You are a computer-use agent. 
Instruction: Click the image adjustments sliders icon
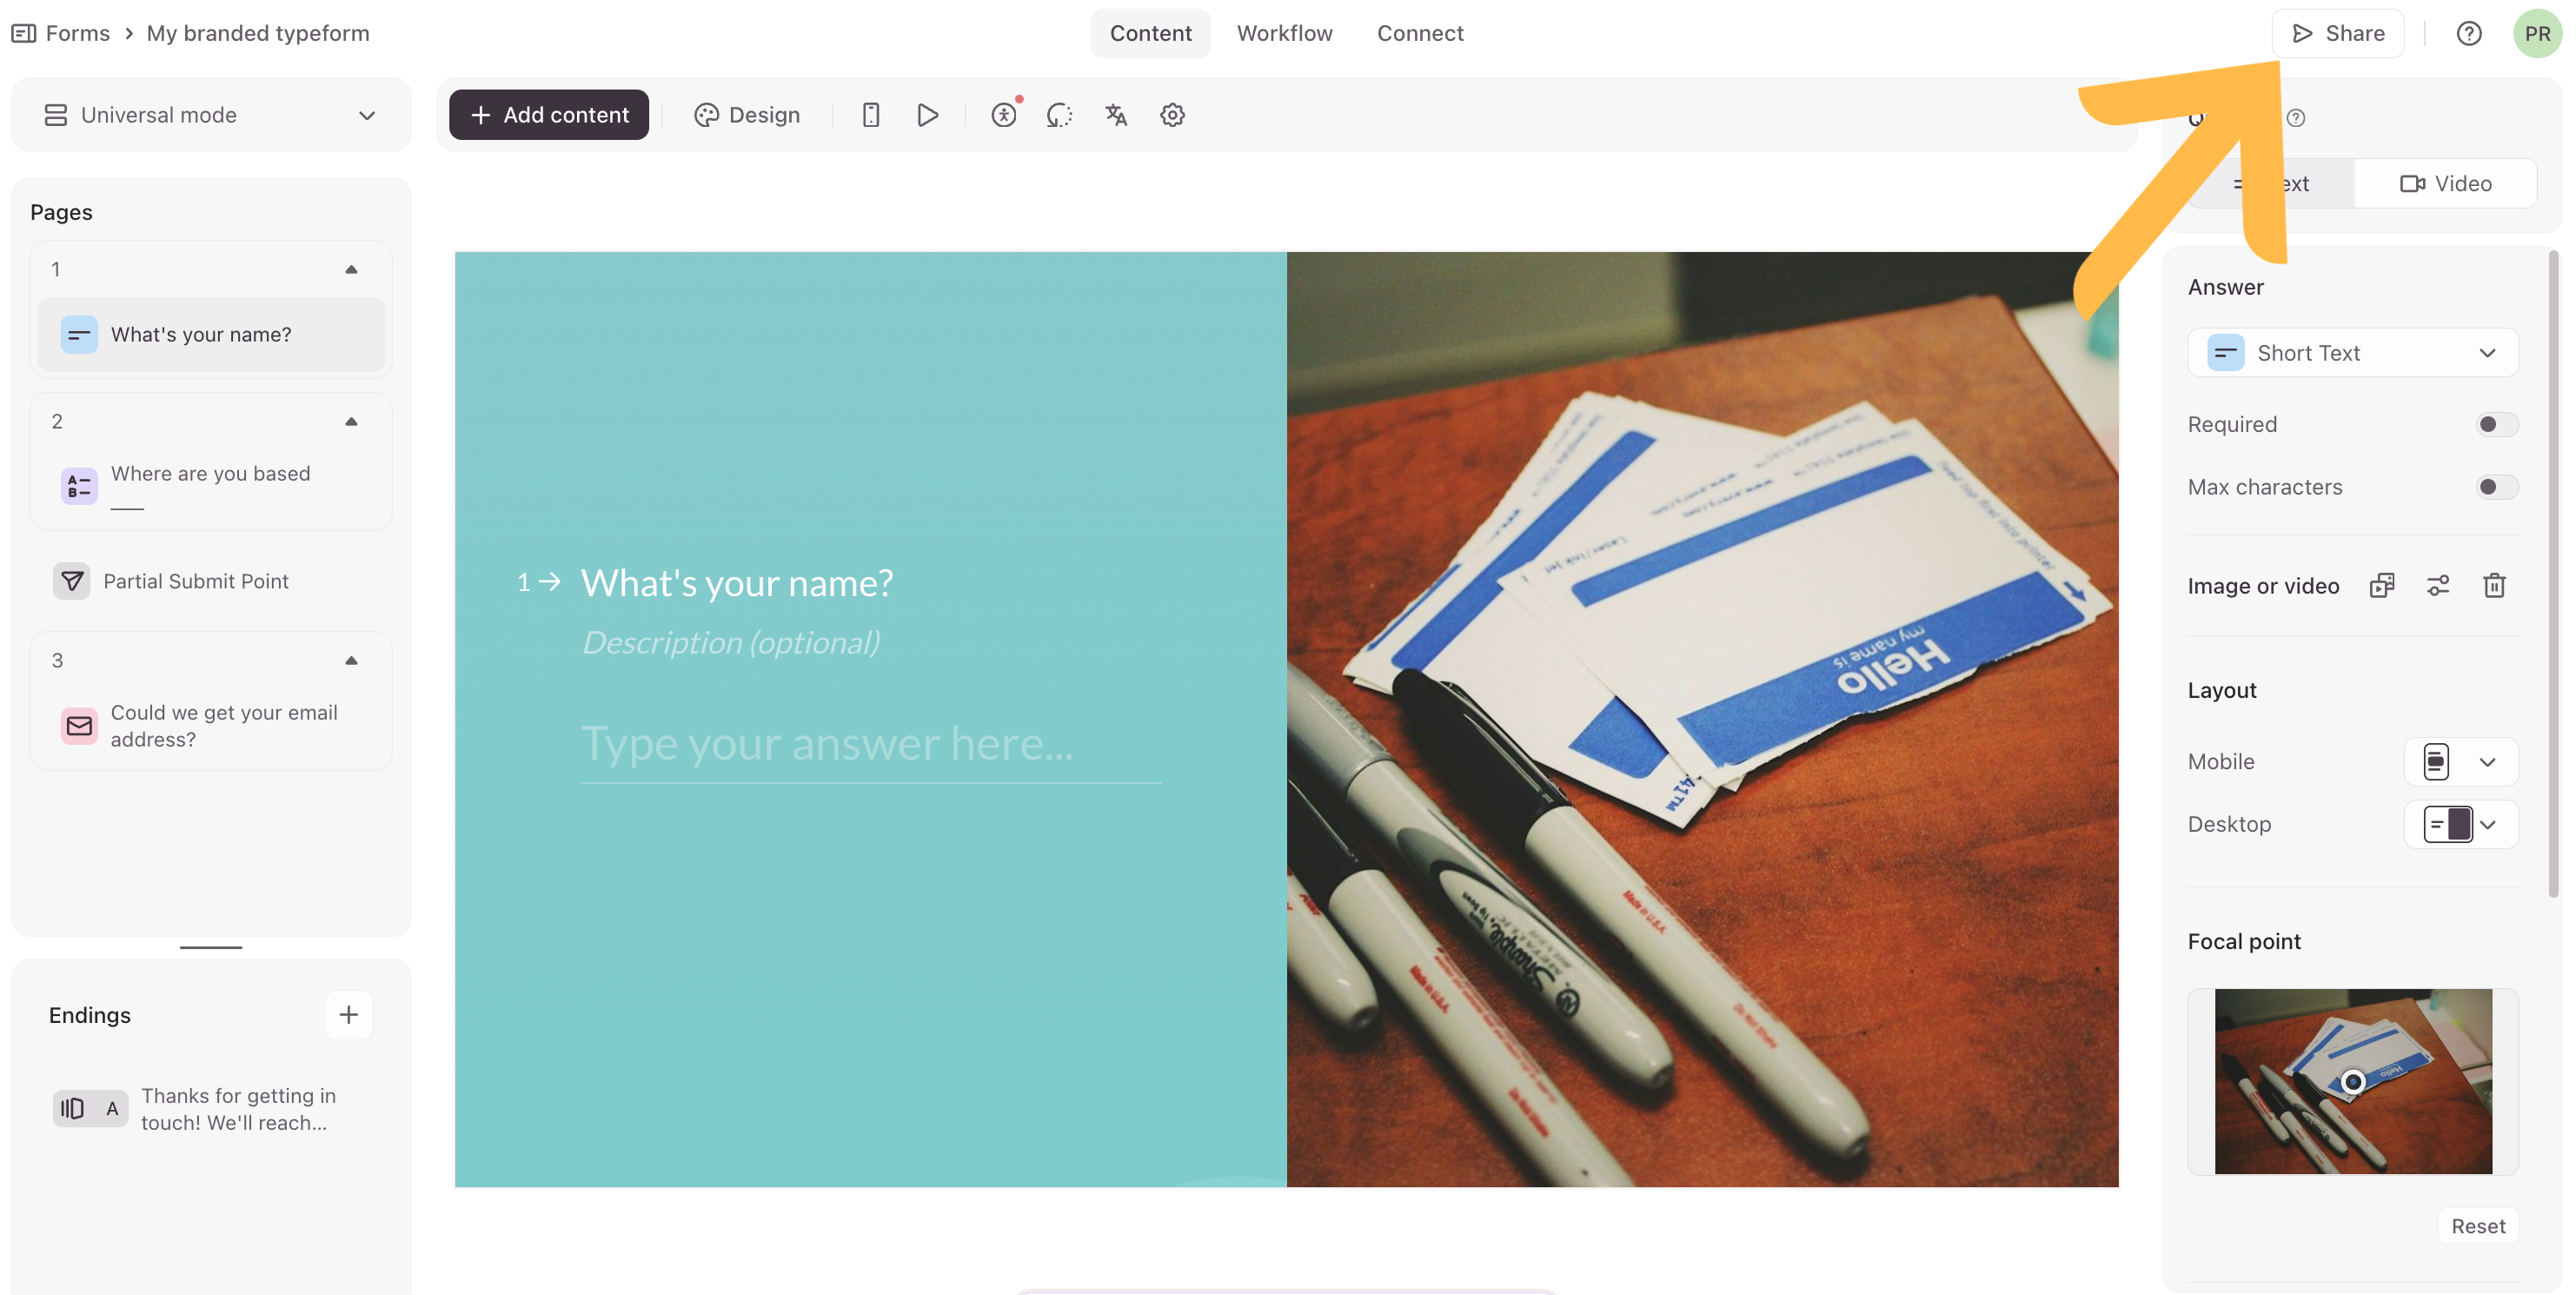pos(2438,586)
